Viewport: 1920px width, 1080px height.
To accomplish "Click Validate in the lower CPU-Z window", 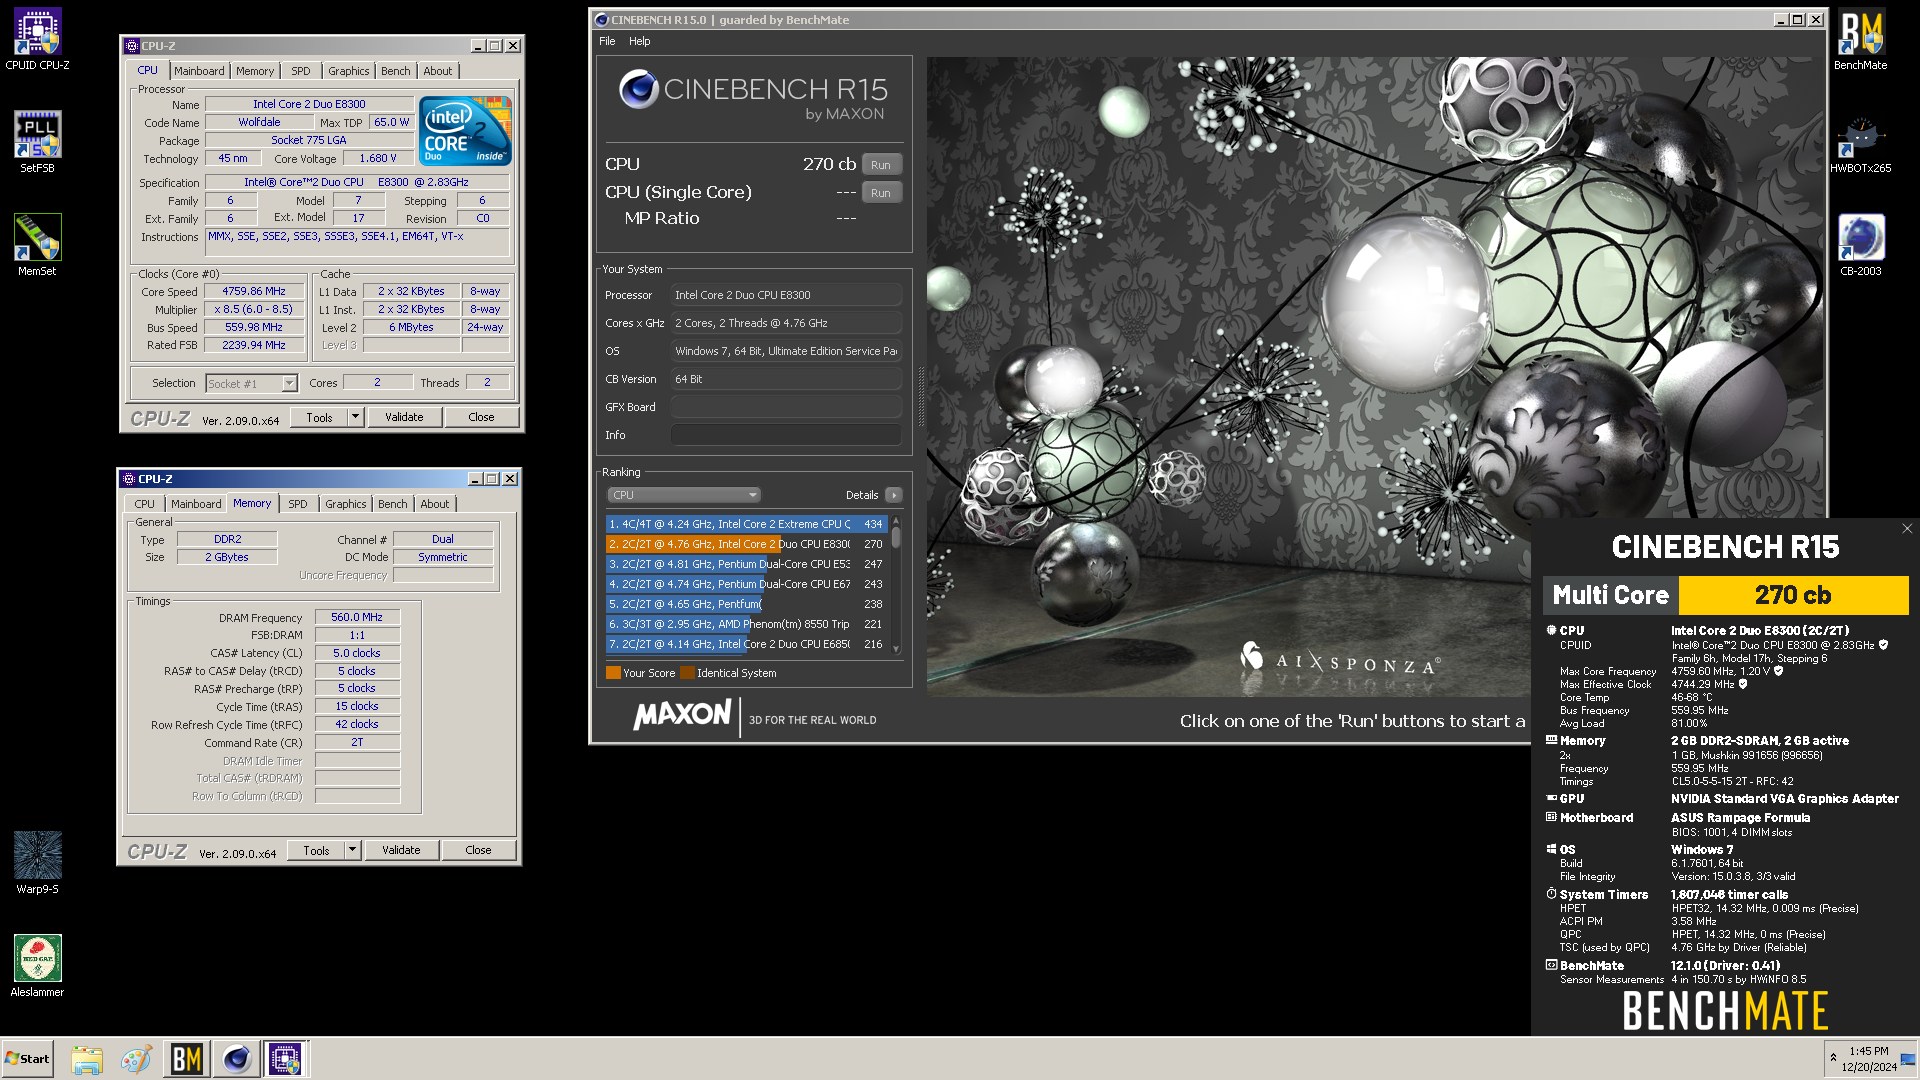I will click(401, 851).
